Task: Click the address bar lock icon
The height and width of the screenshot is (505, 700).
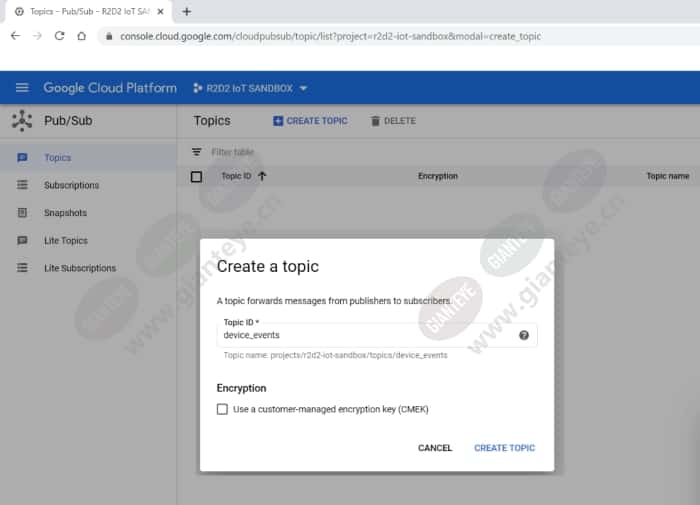Action: (x=109, y=36)
